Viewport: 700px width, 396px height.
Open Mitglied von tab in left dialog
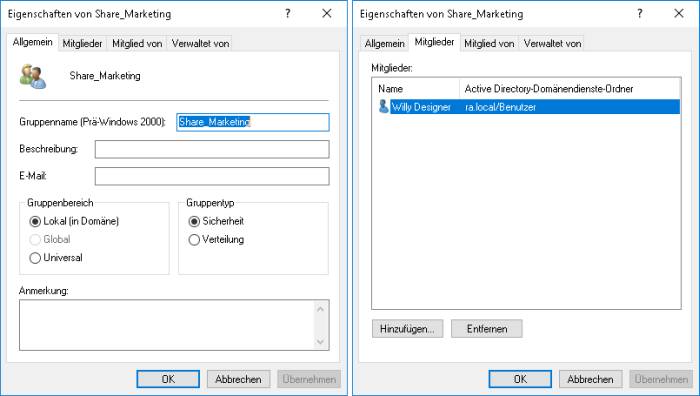point(137,43)
